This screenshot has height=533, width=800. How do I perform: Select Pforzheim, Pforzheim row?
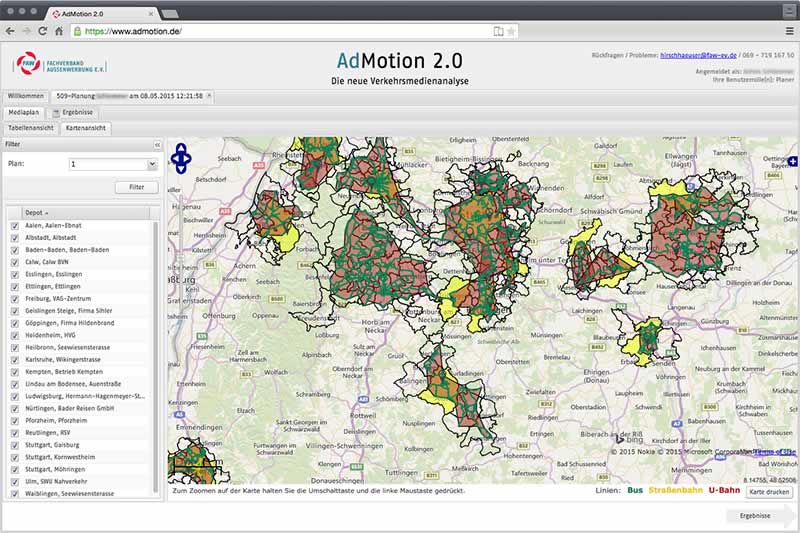tap(80, 421)
